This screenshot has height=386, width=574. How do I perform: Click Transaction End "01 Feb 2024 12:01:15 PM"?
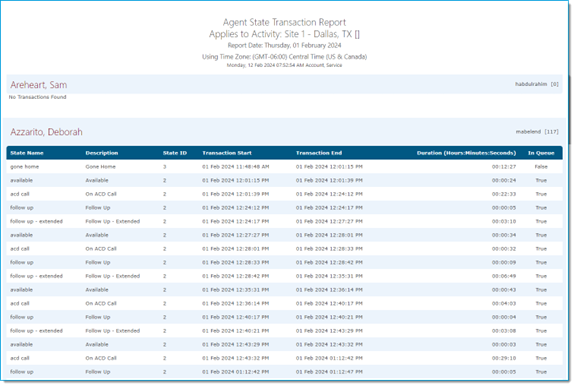[x=329, y=167]
